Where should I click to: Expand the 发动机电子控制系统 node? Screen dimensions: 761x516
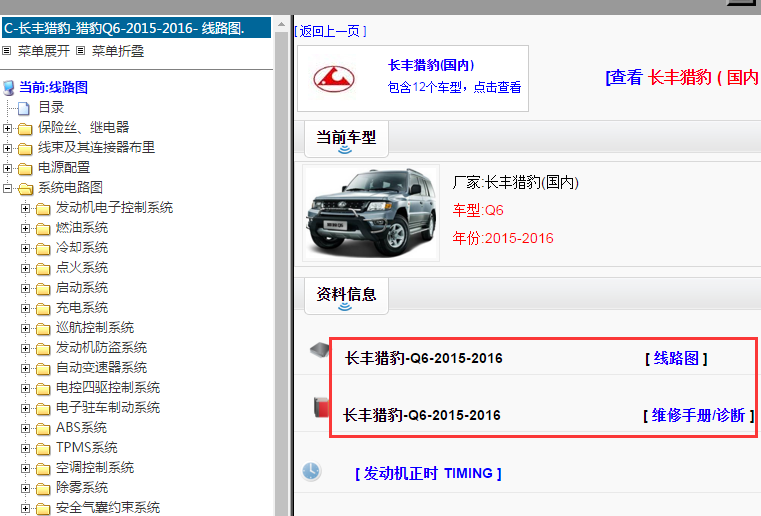click(25, 208)
